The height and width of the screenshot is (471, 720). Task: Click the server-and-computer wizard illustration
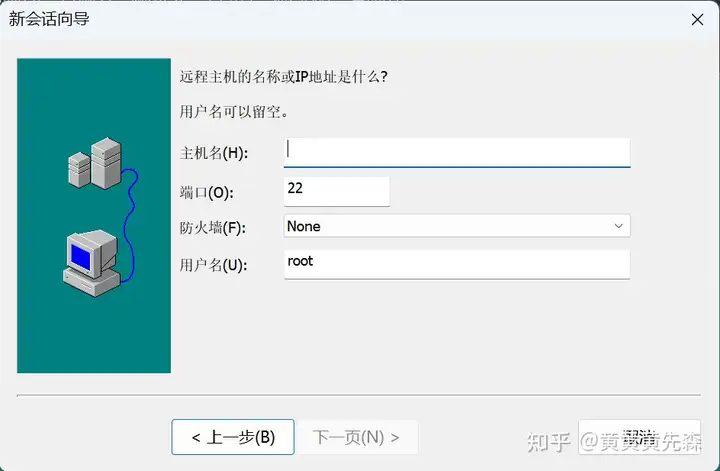pyautogui.click(x=94, y=216)
